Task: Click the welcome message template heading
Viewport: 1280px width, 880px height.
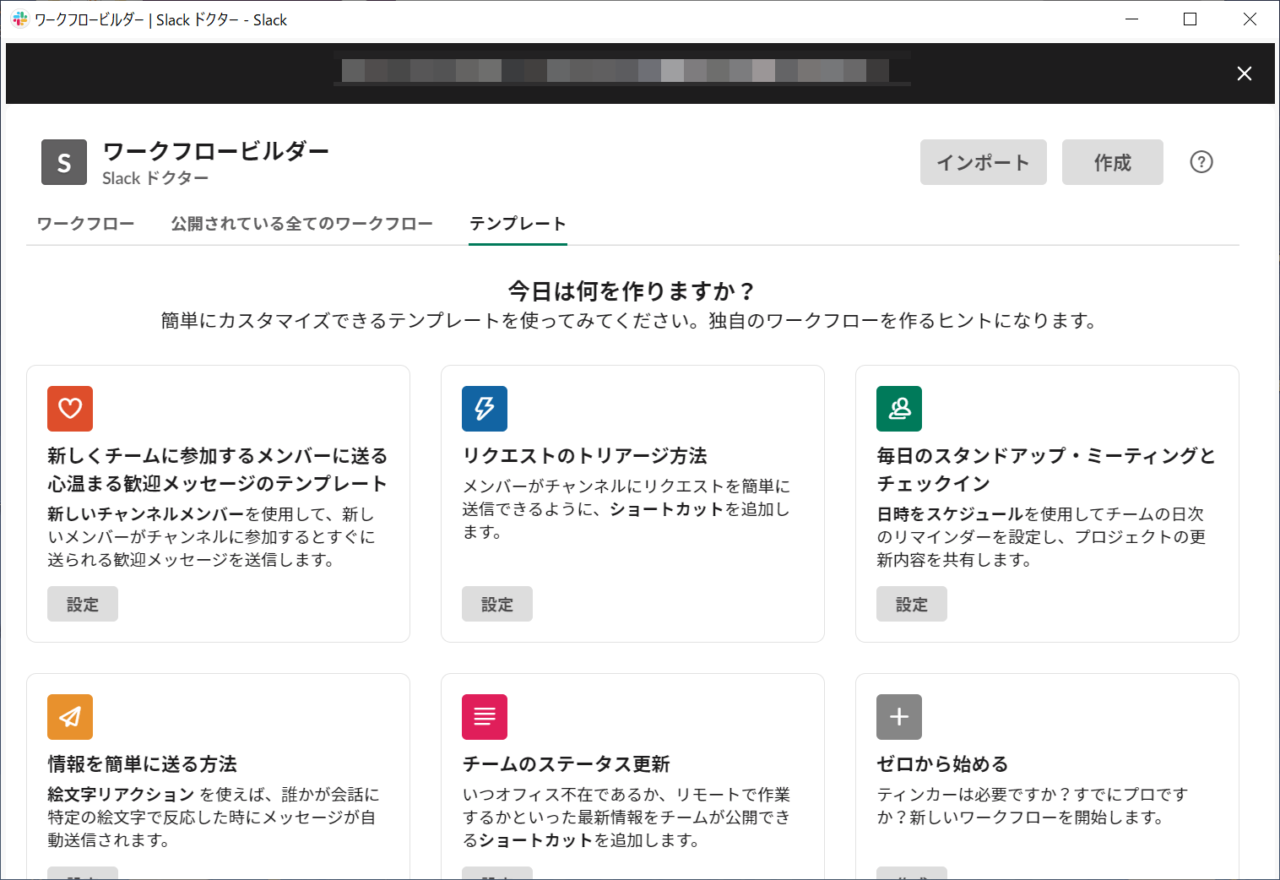Action: pyautogui.click(x=218, y=470)
